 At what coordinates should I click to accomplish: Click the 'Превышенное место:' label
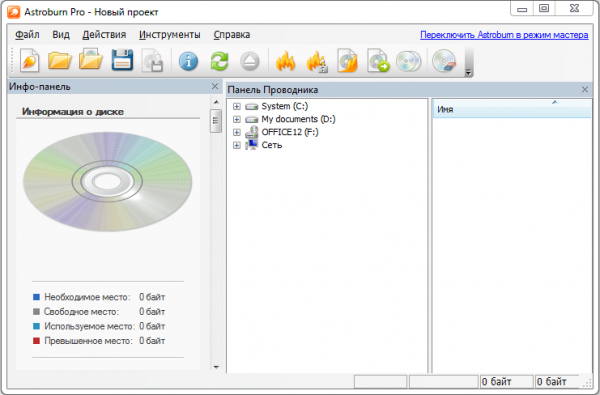[88, 341]
